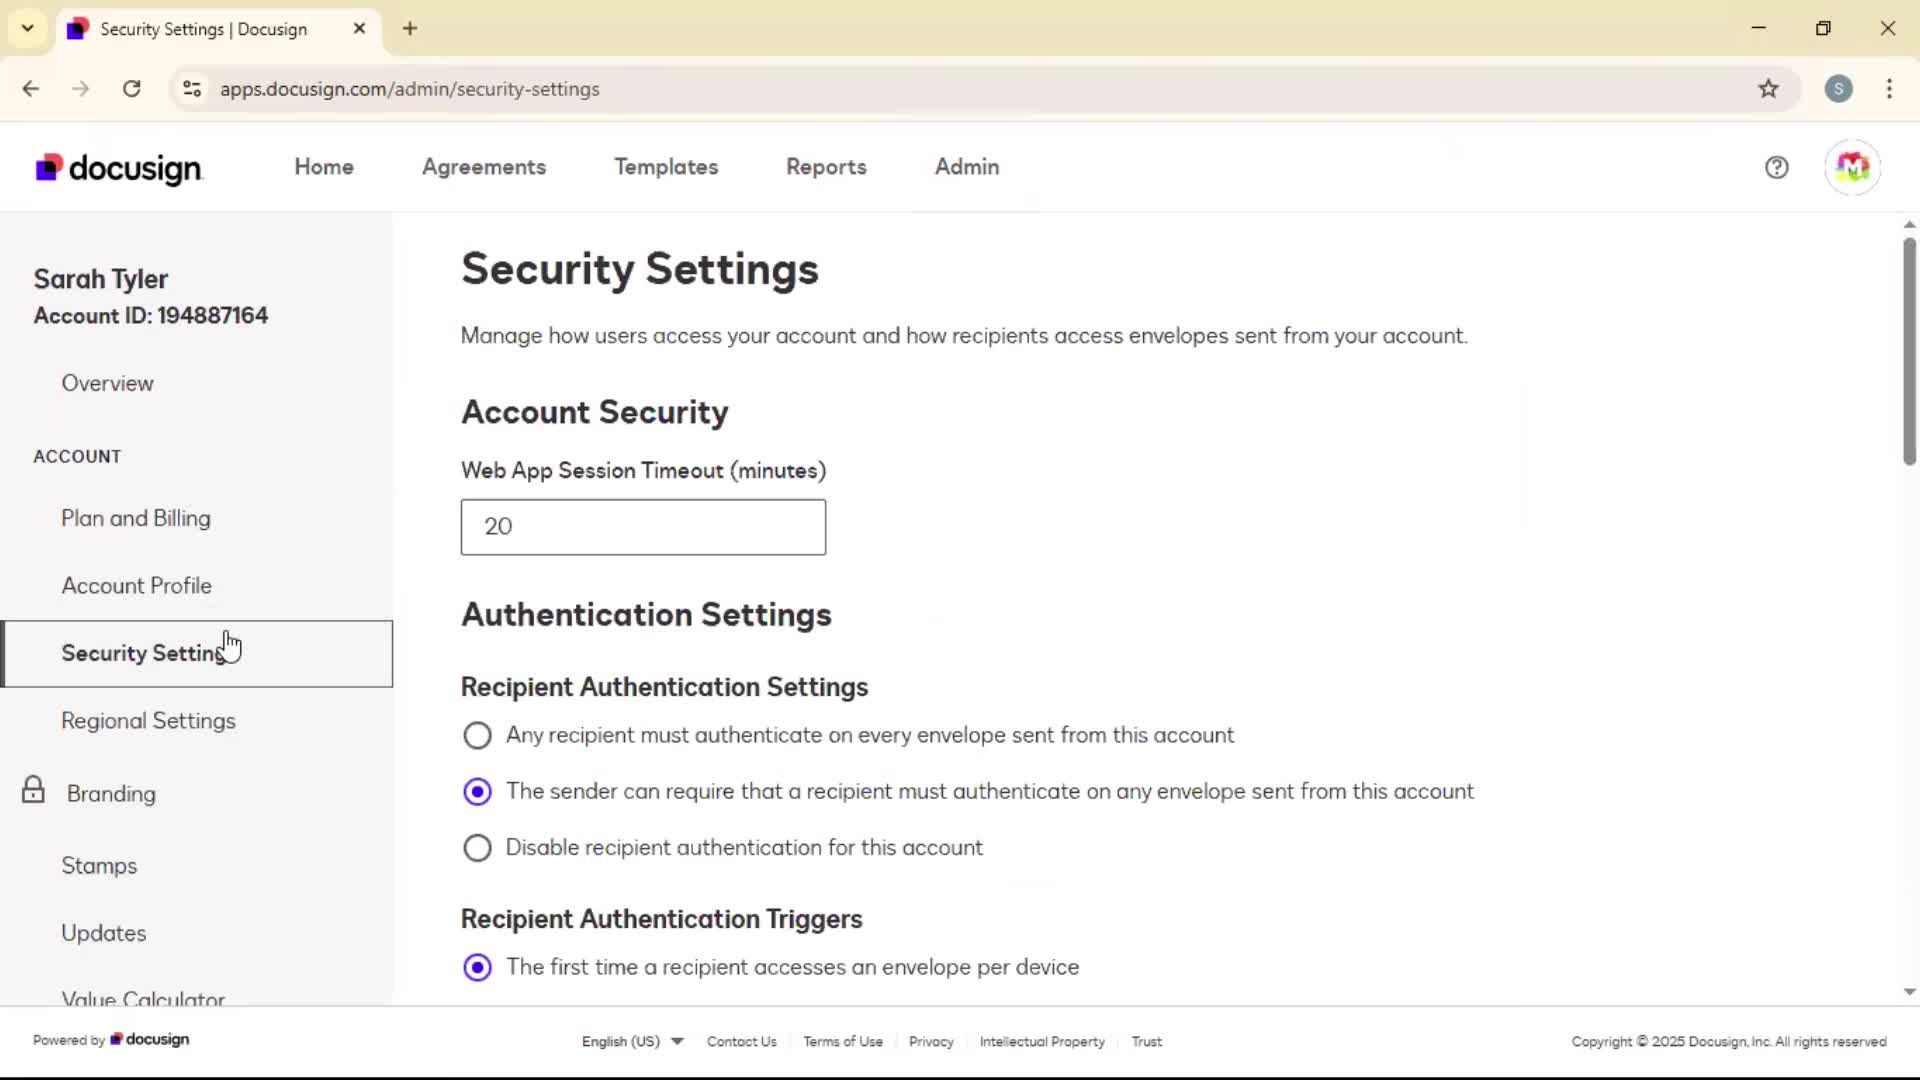The width and height of the screenshot is (1920, 1080).
Task: Open Updates in sidebar
Action: click(x=104, y=933)
